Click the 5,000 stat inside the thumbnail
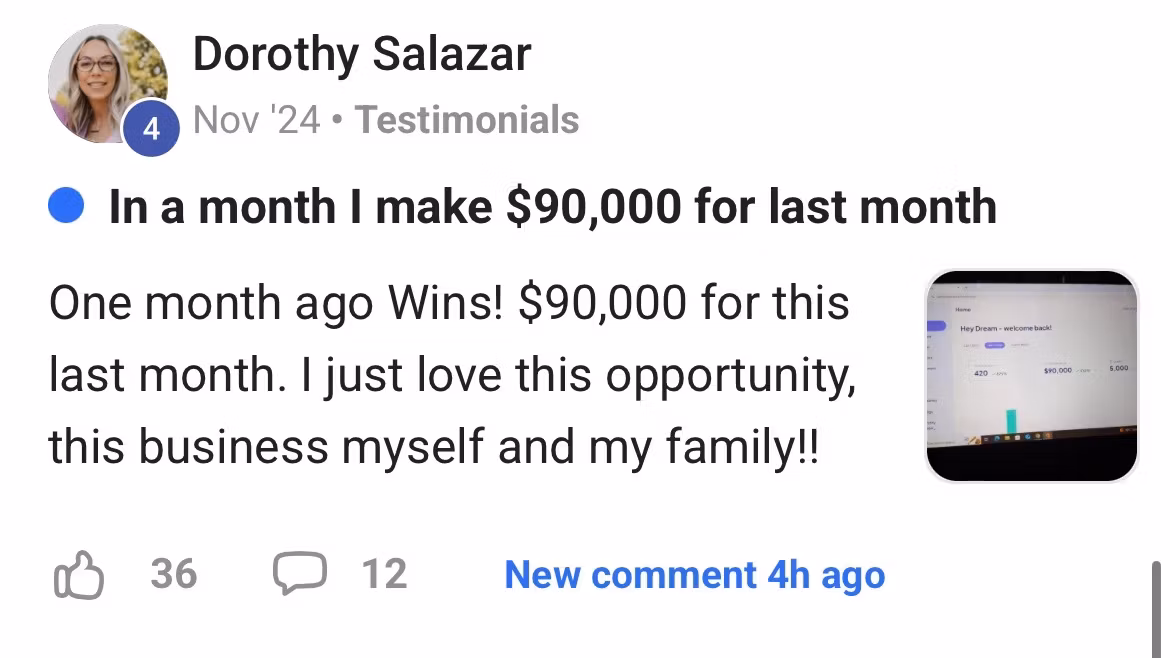 coord(1117,368)
